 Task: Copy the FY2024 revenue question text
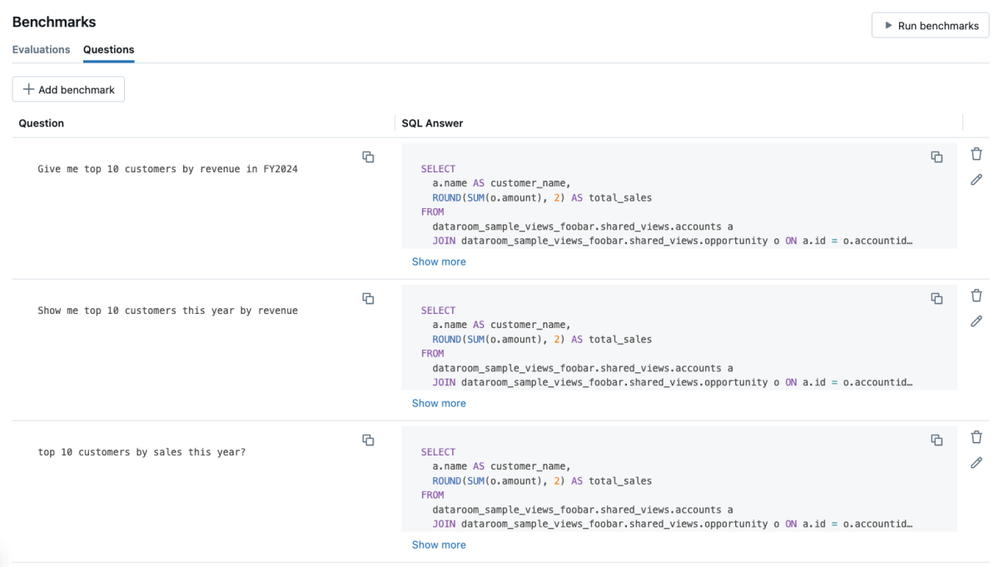(368, 157)
